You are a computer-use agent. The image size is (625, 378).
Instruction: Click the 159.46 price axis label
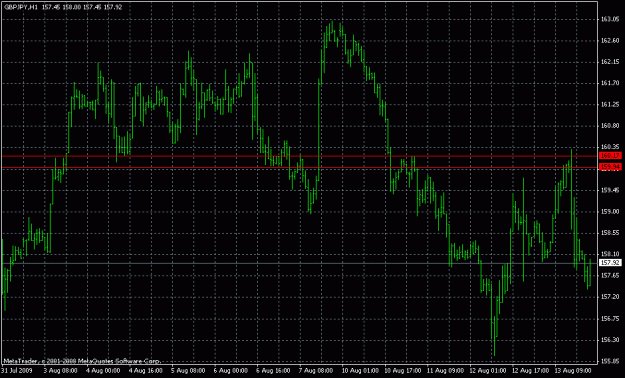tap(610, 190)
